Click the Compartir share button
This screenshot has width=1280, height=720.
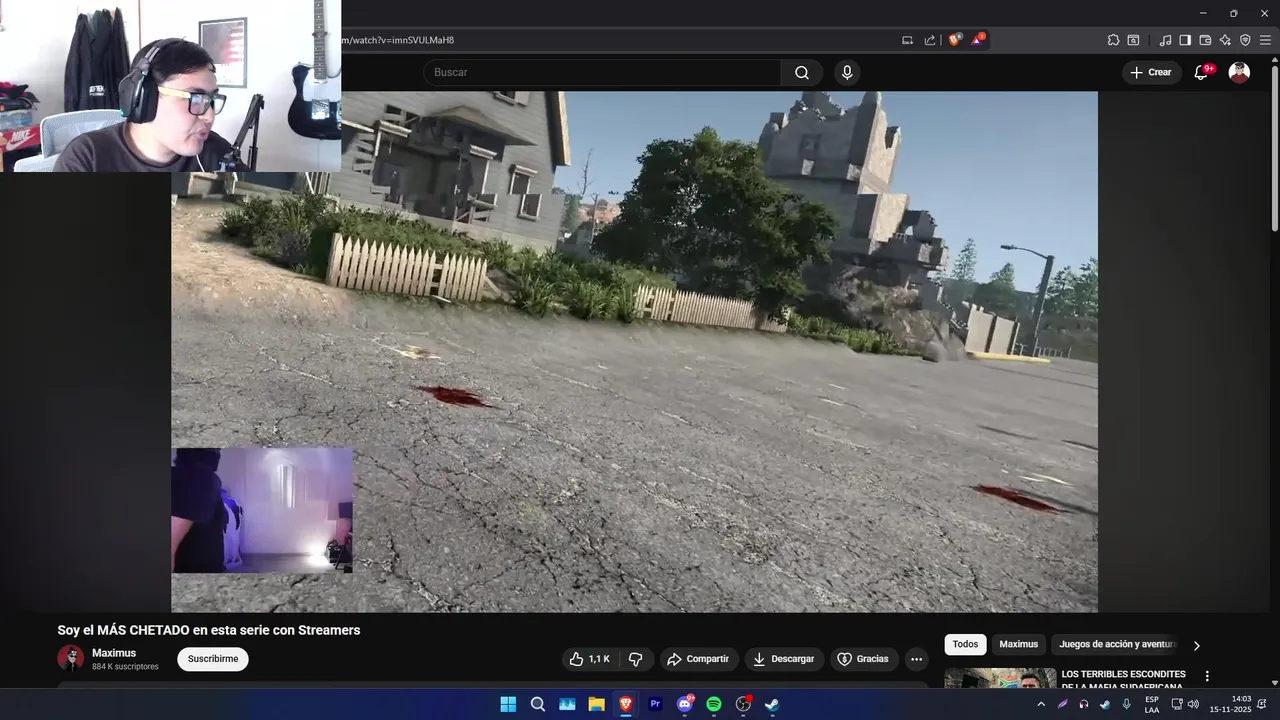pos(698,659)
